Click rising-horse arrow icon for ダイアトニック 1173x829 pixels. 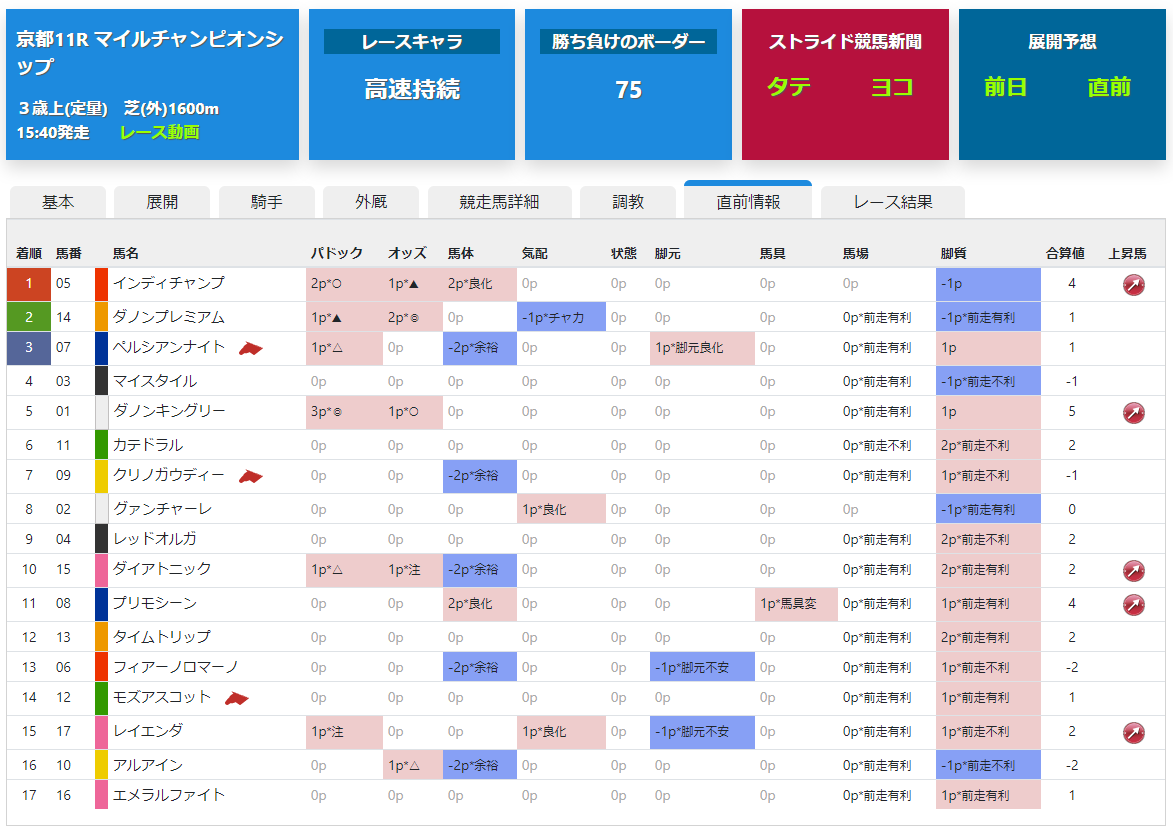(1133, 571)
